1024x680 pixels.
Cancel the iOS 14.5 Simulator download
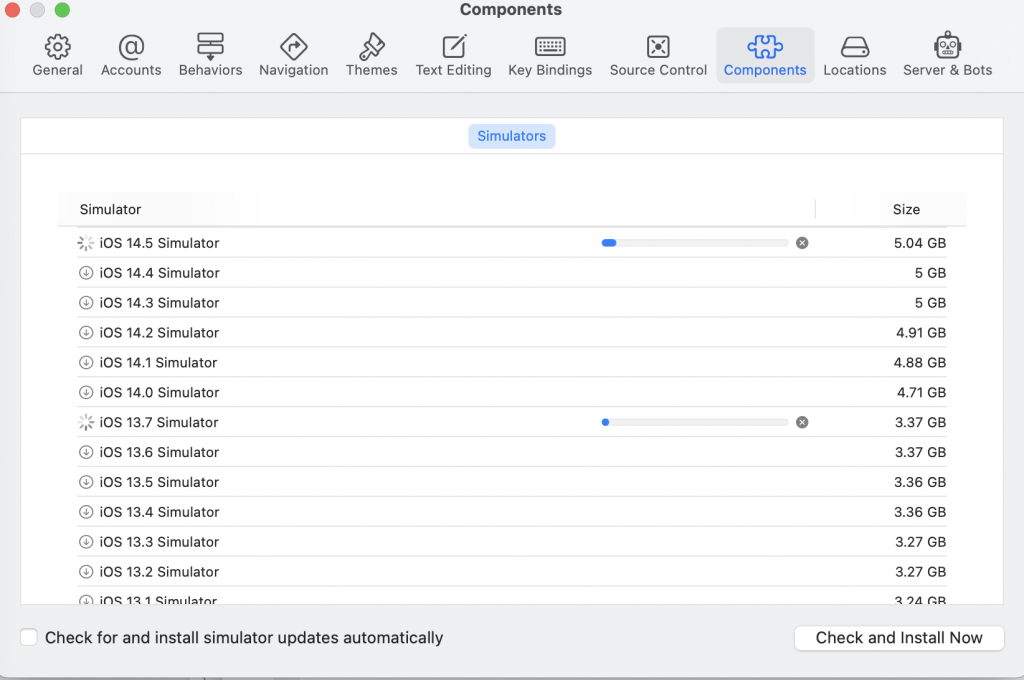tap(802, 243)
